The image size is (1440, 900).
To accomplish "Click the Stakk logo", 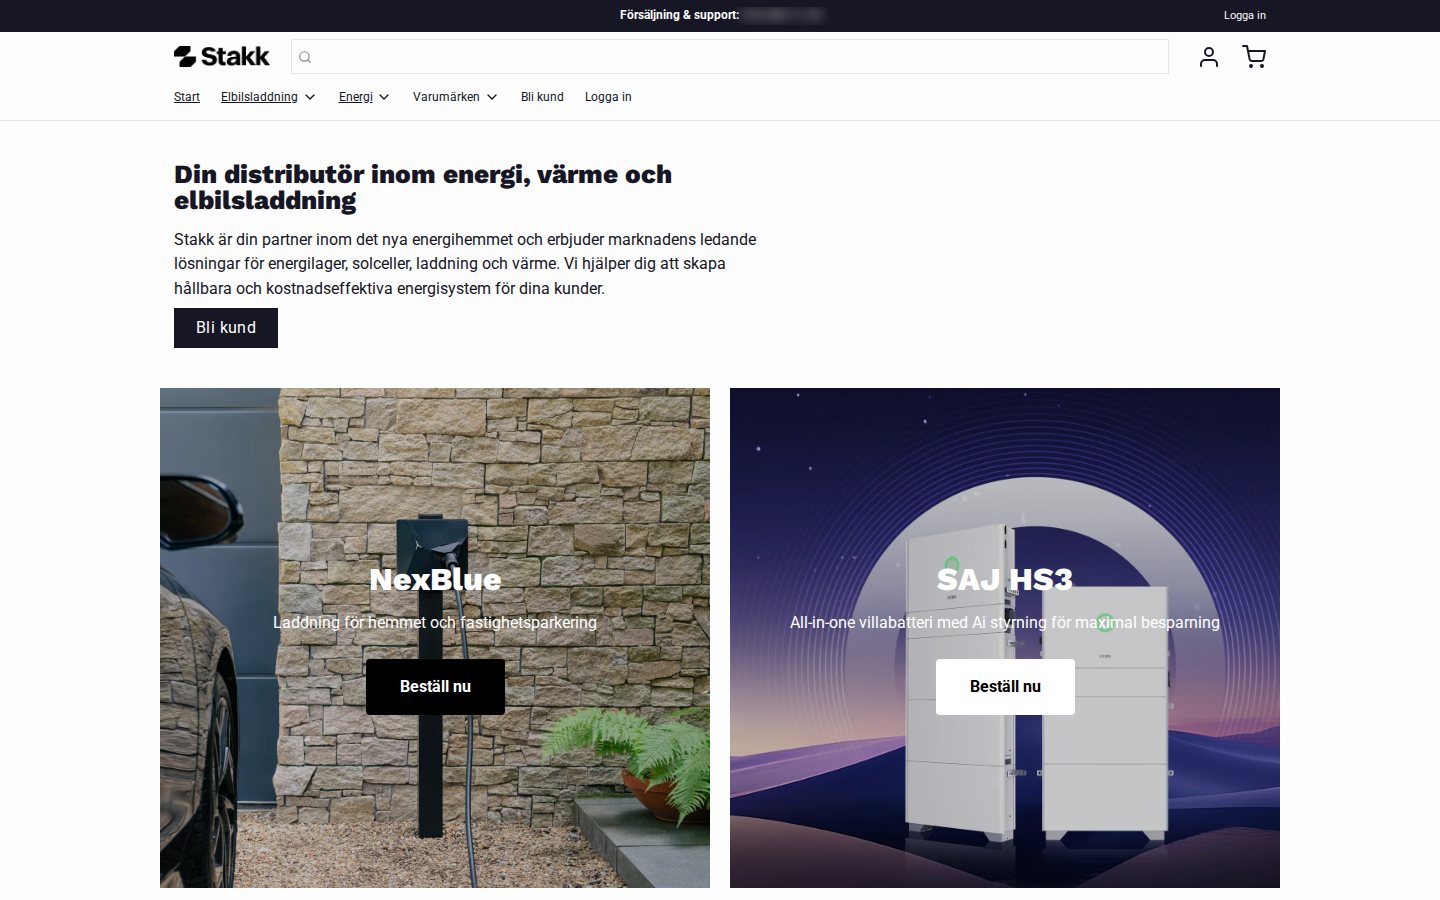I will pos(221,57).
